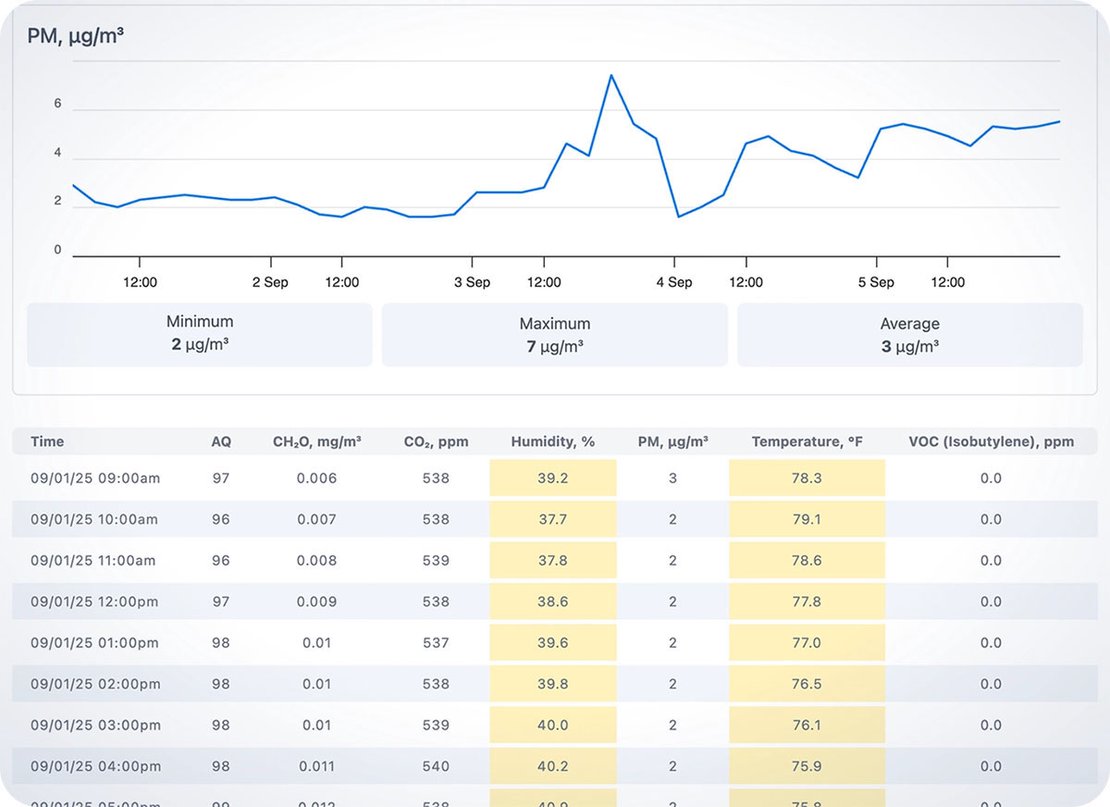Screen dimensions: 1110x807
Task: Click the 5 Sep label on chart axis
Action: coord(876,282)
